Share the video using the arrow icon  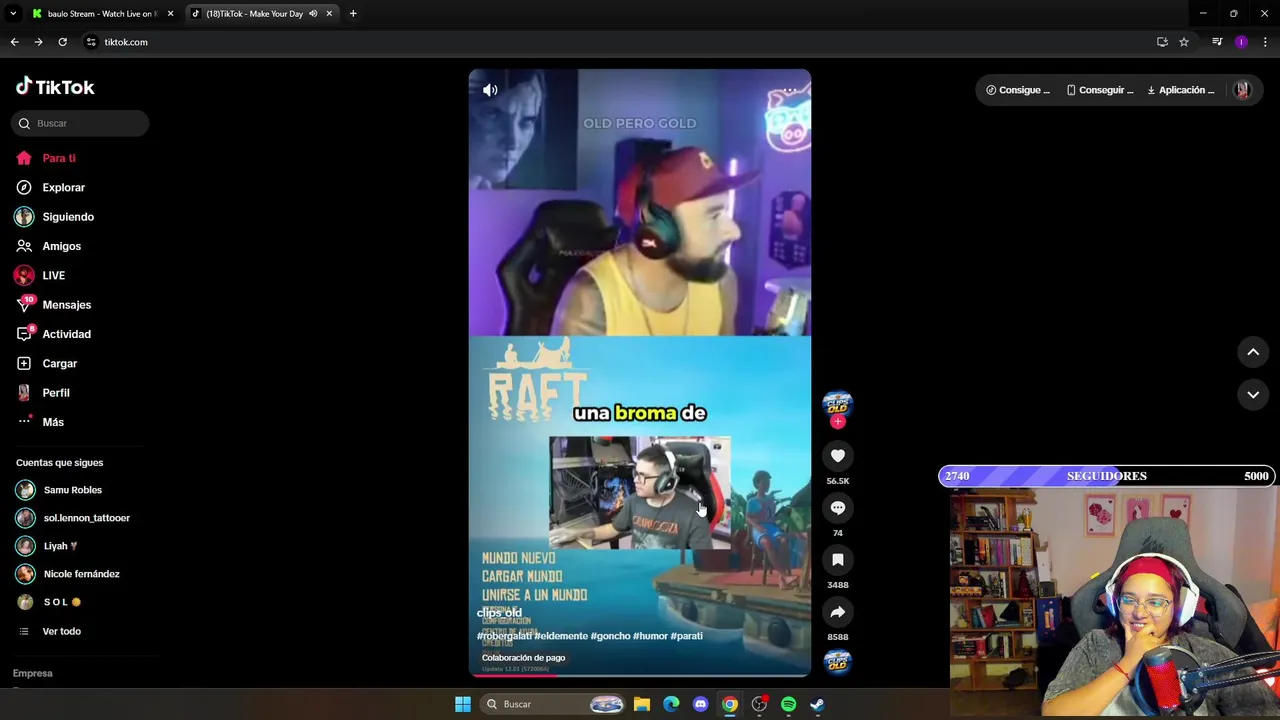838,612
